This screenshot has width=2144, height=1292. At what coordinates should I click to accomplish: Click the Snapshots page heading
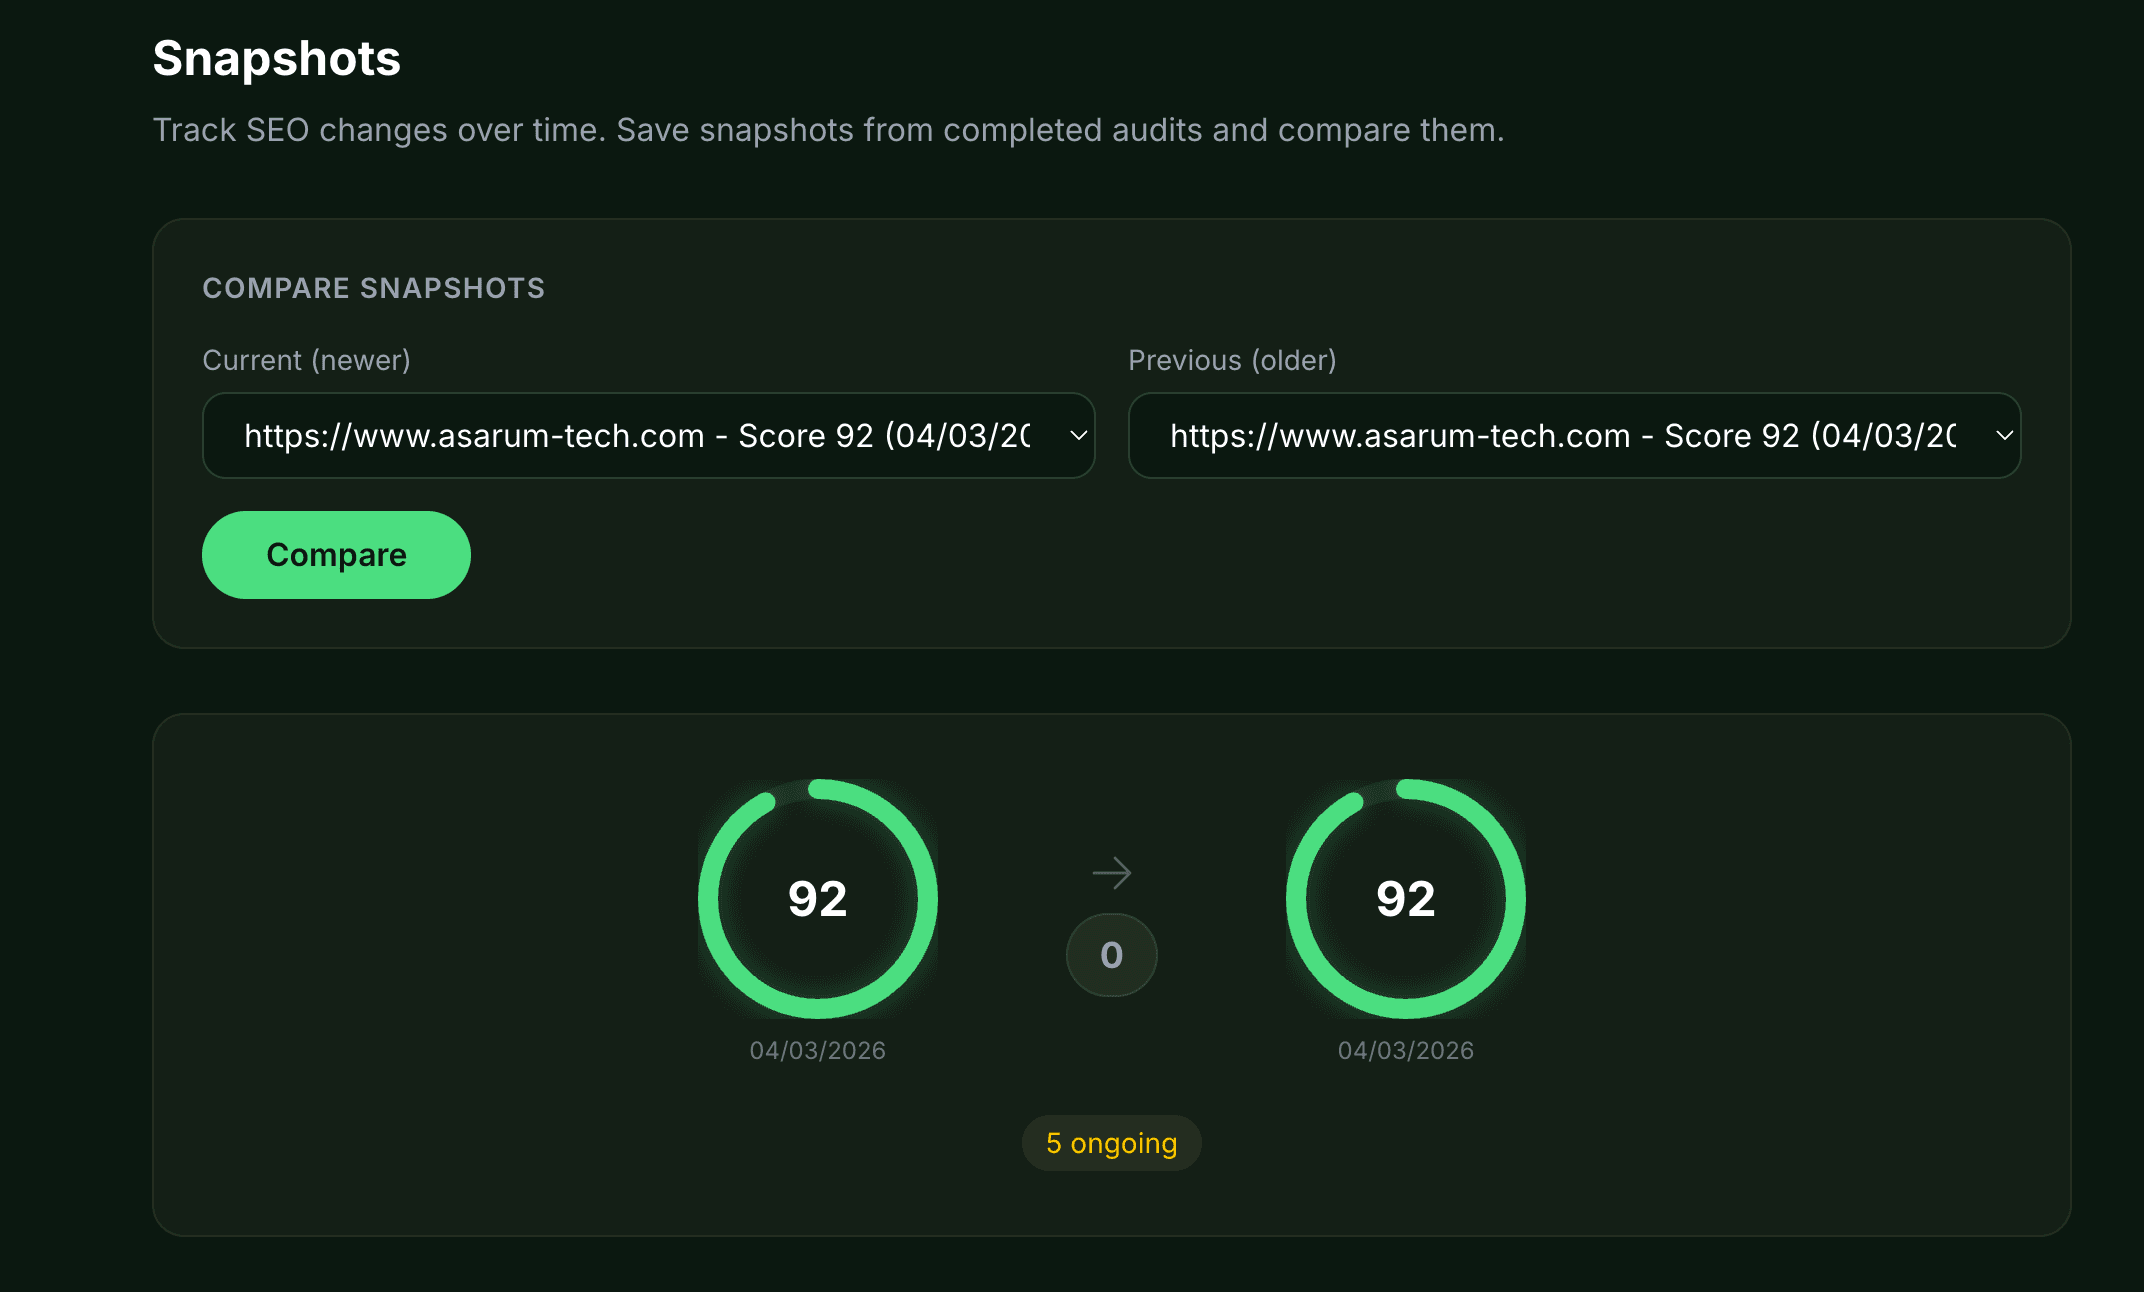pyautogui.click(x=277, y=59)
